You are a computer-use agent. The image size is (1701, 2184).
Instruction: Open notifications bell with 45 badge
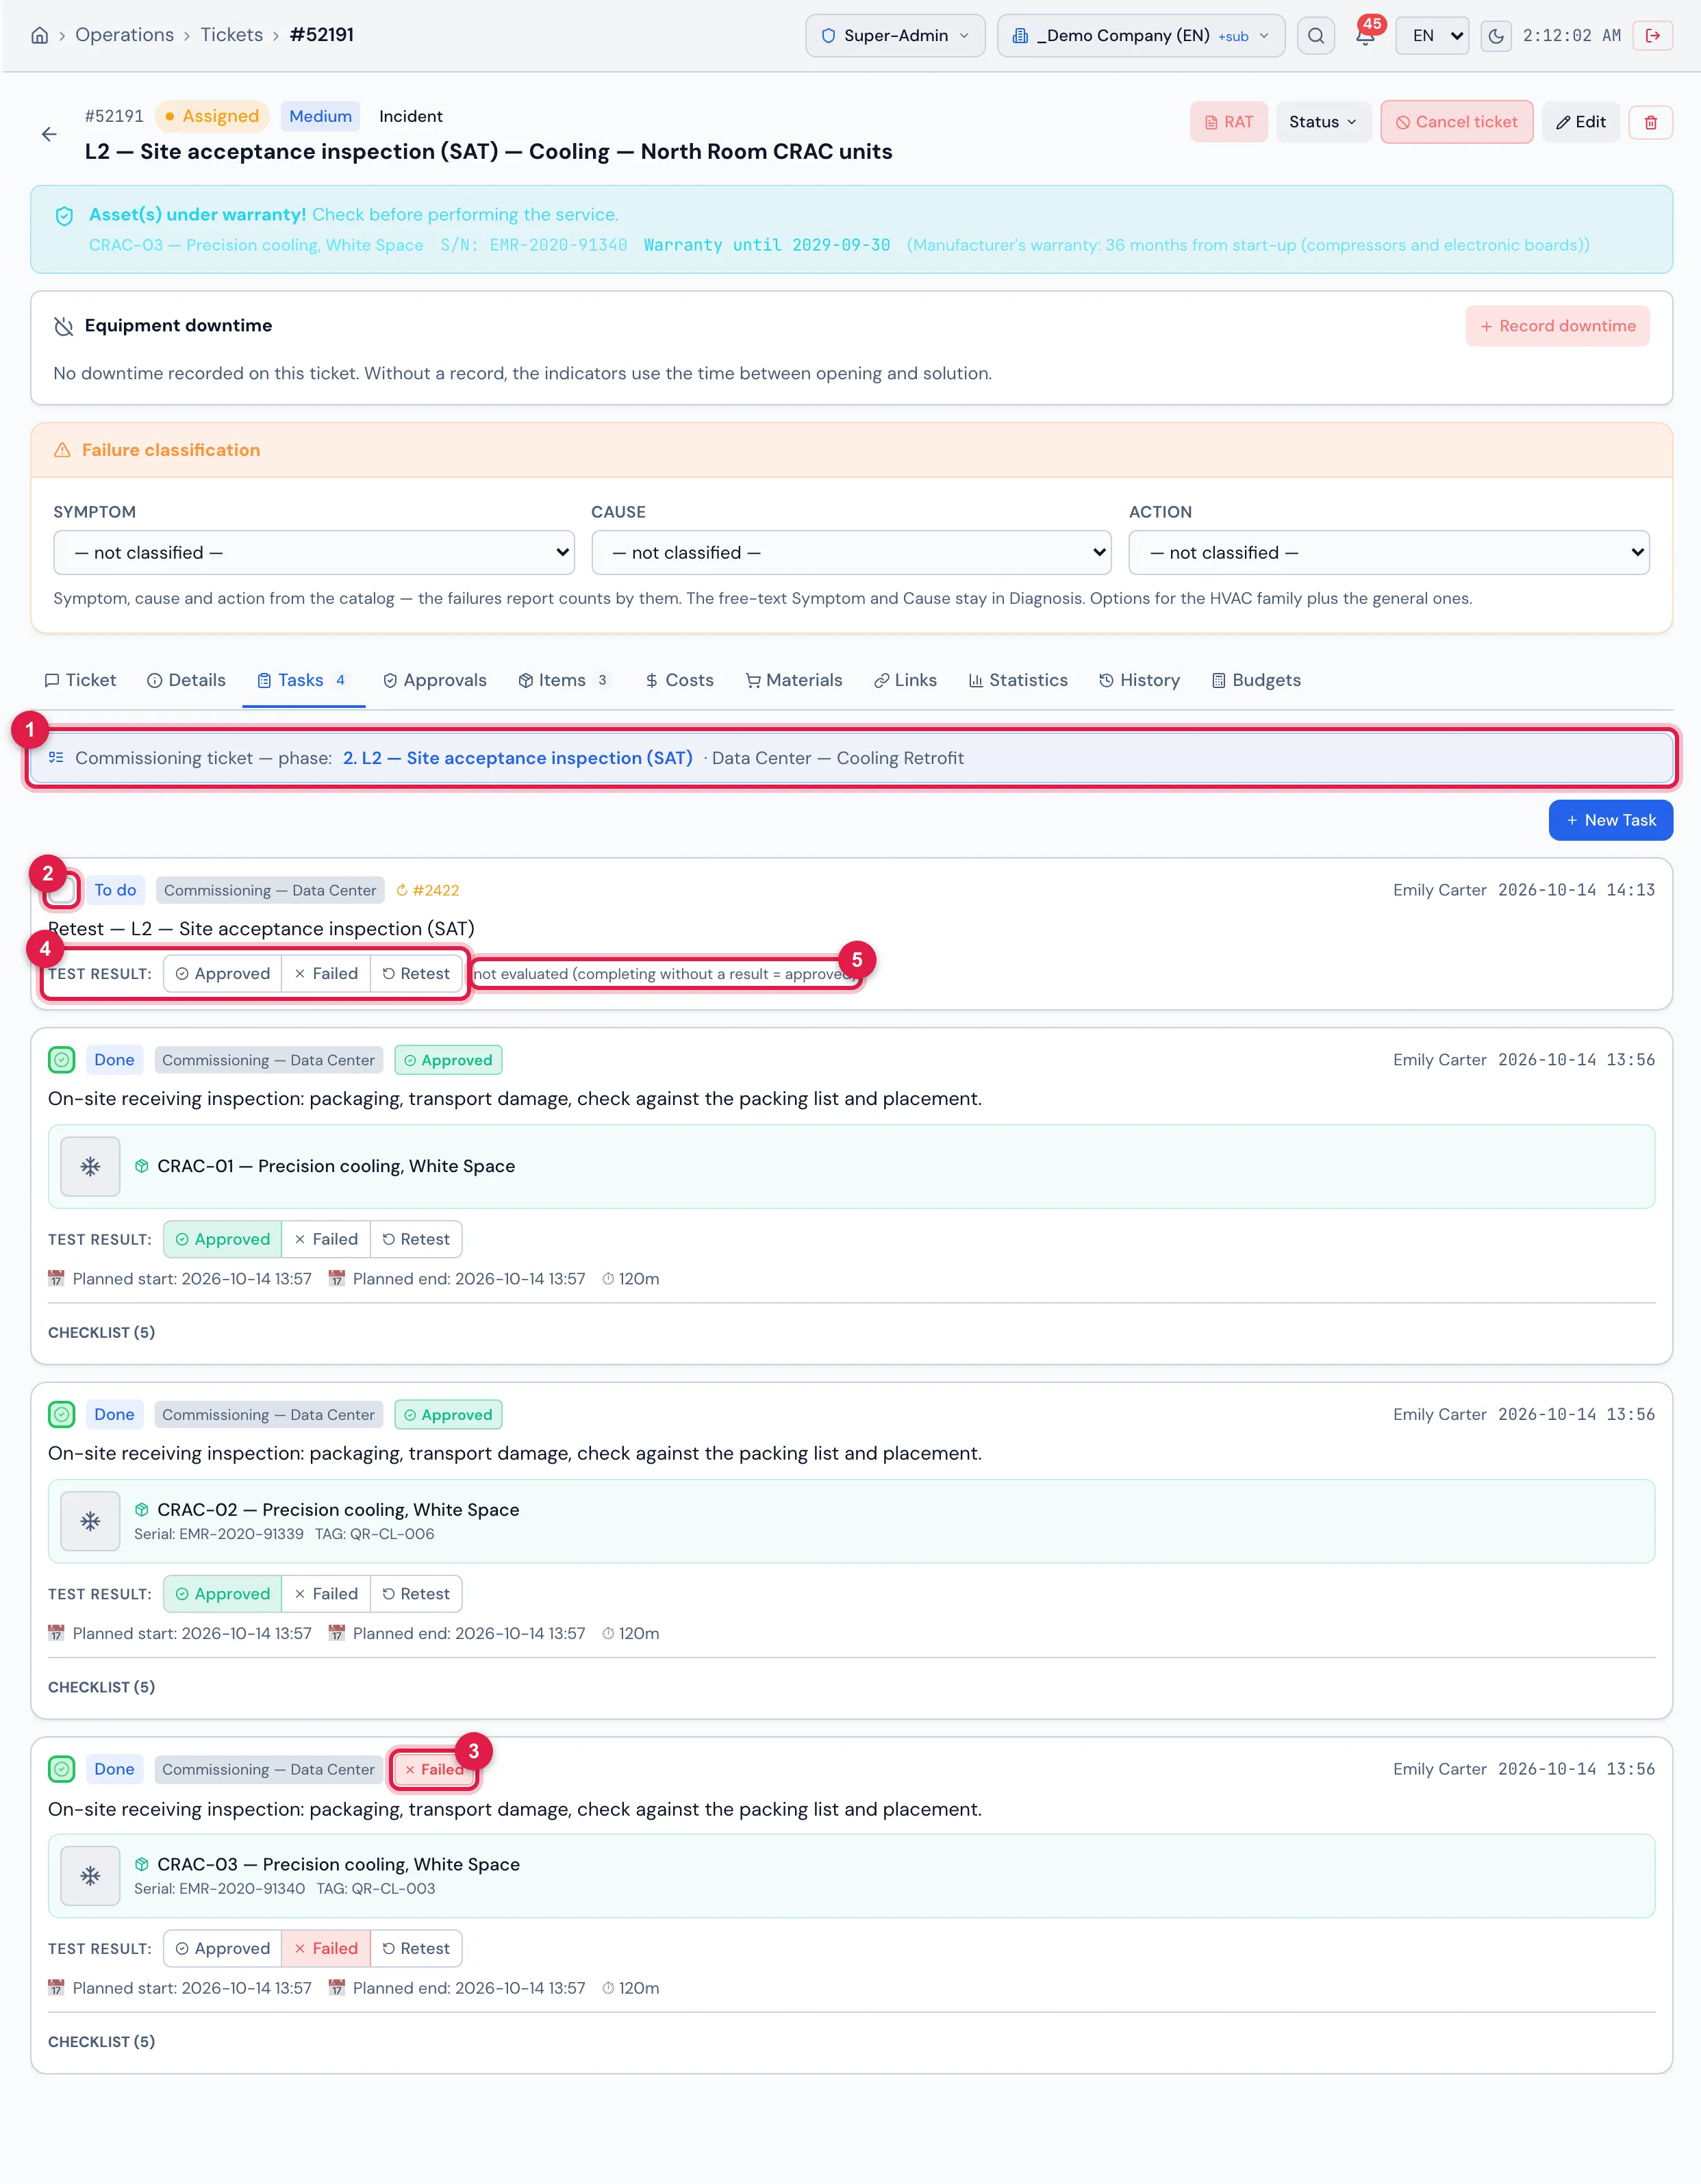pos(1365,35)
